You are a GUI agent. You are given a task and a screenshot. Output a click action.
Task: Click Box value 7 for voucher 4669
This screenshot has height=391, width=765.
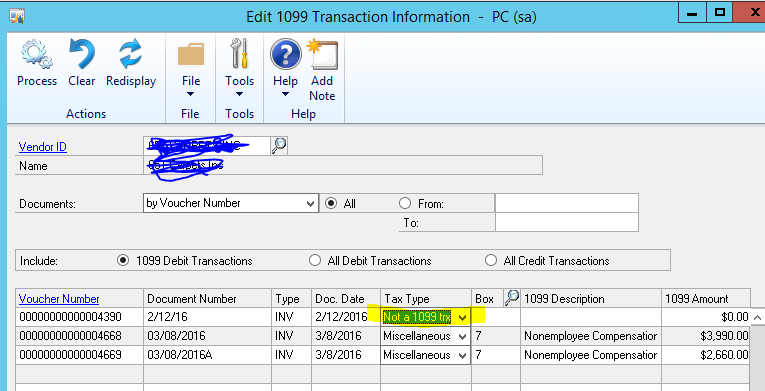[x=496, y=355]
